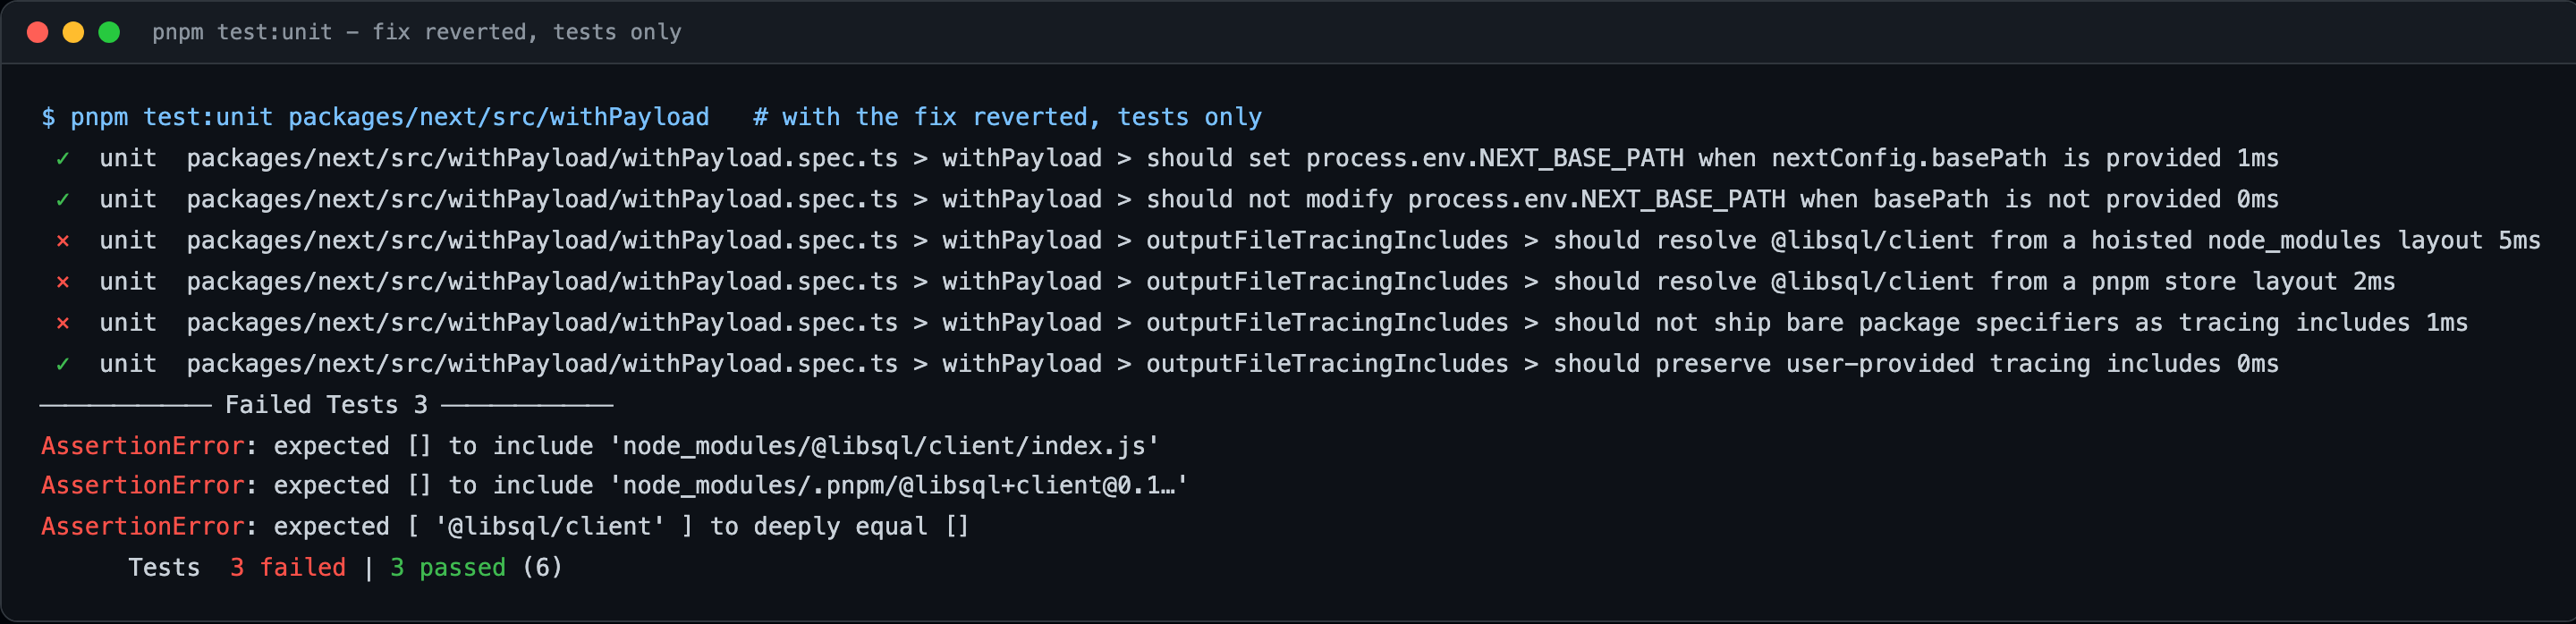Click the '# with the fix reverted, tests only' comment
The image size is (2576, 624).
point(1007,117)
